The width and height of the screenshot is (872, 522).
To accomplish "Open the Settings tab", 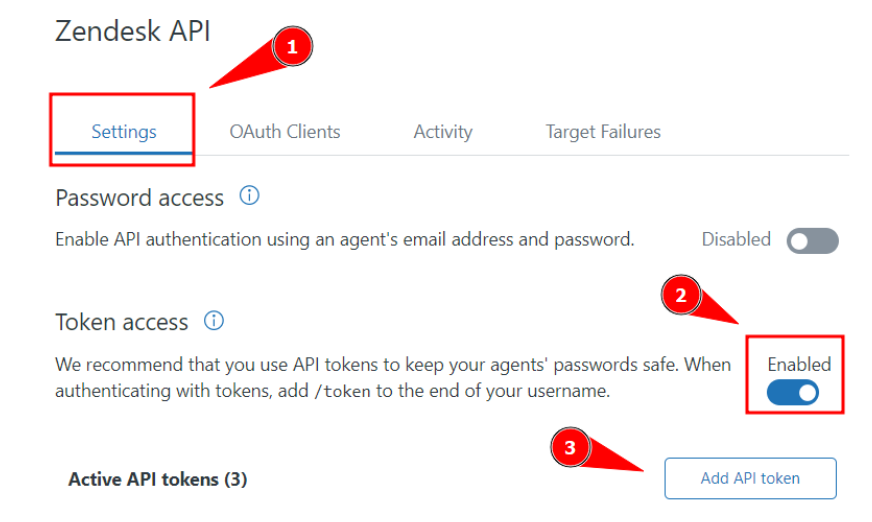I will click(124, 131).
